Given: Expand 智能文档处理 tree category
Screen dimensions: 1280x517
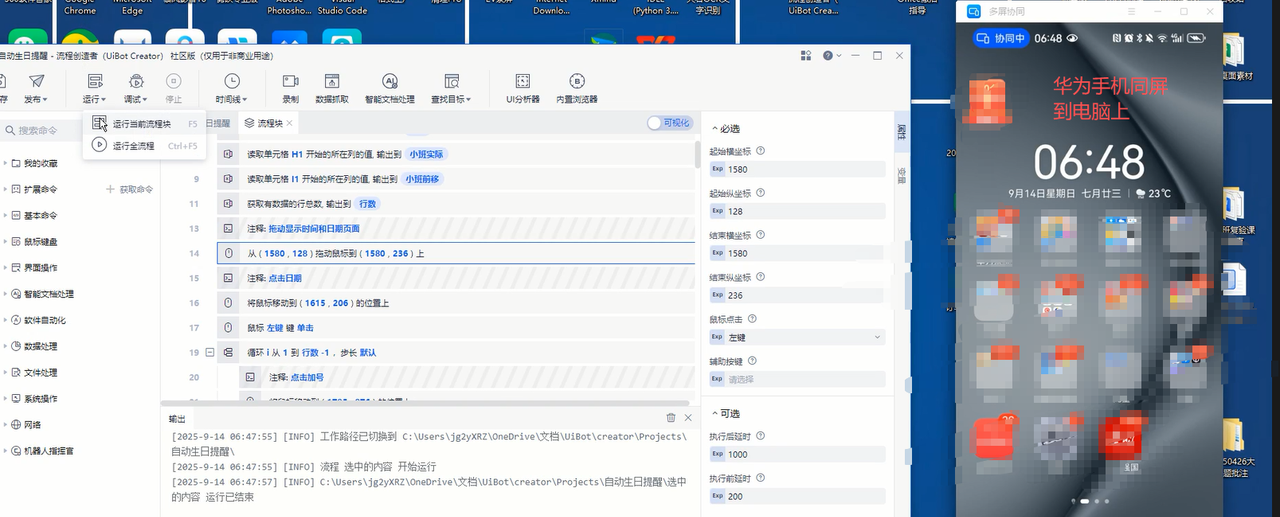Looking at the screenshot, I should tap(5, 294).
